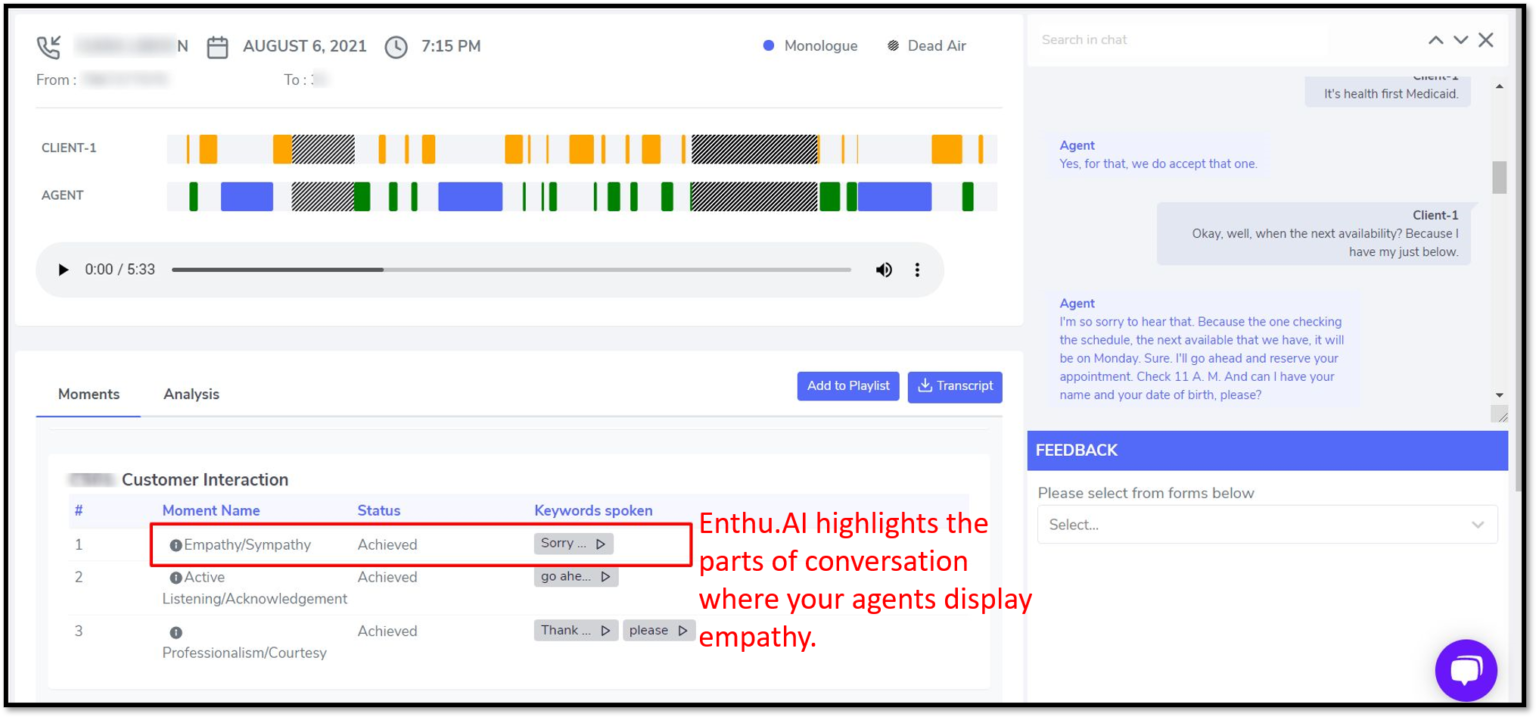Click the chat search up arrow
The image size is (1536, 717).
coord(1435,40)
